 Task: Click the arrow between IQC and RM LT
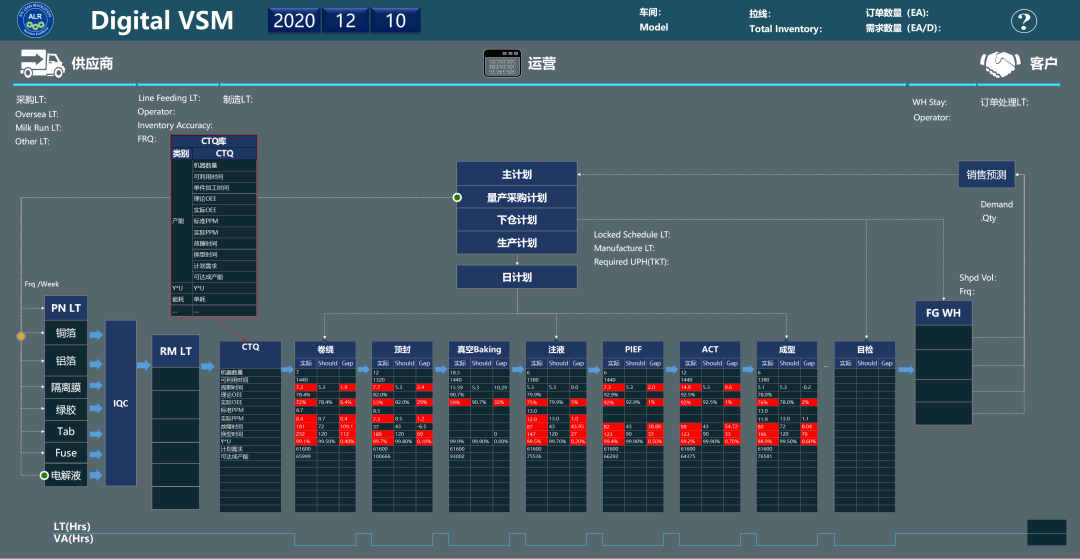tap(144, 366)
